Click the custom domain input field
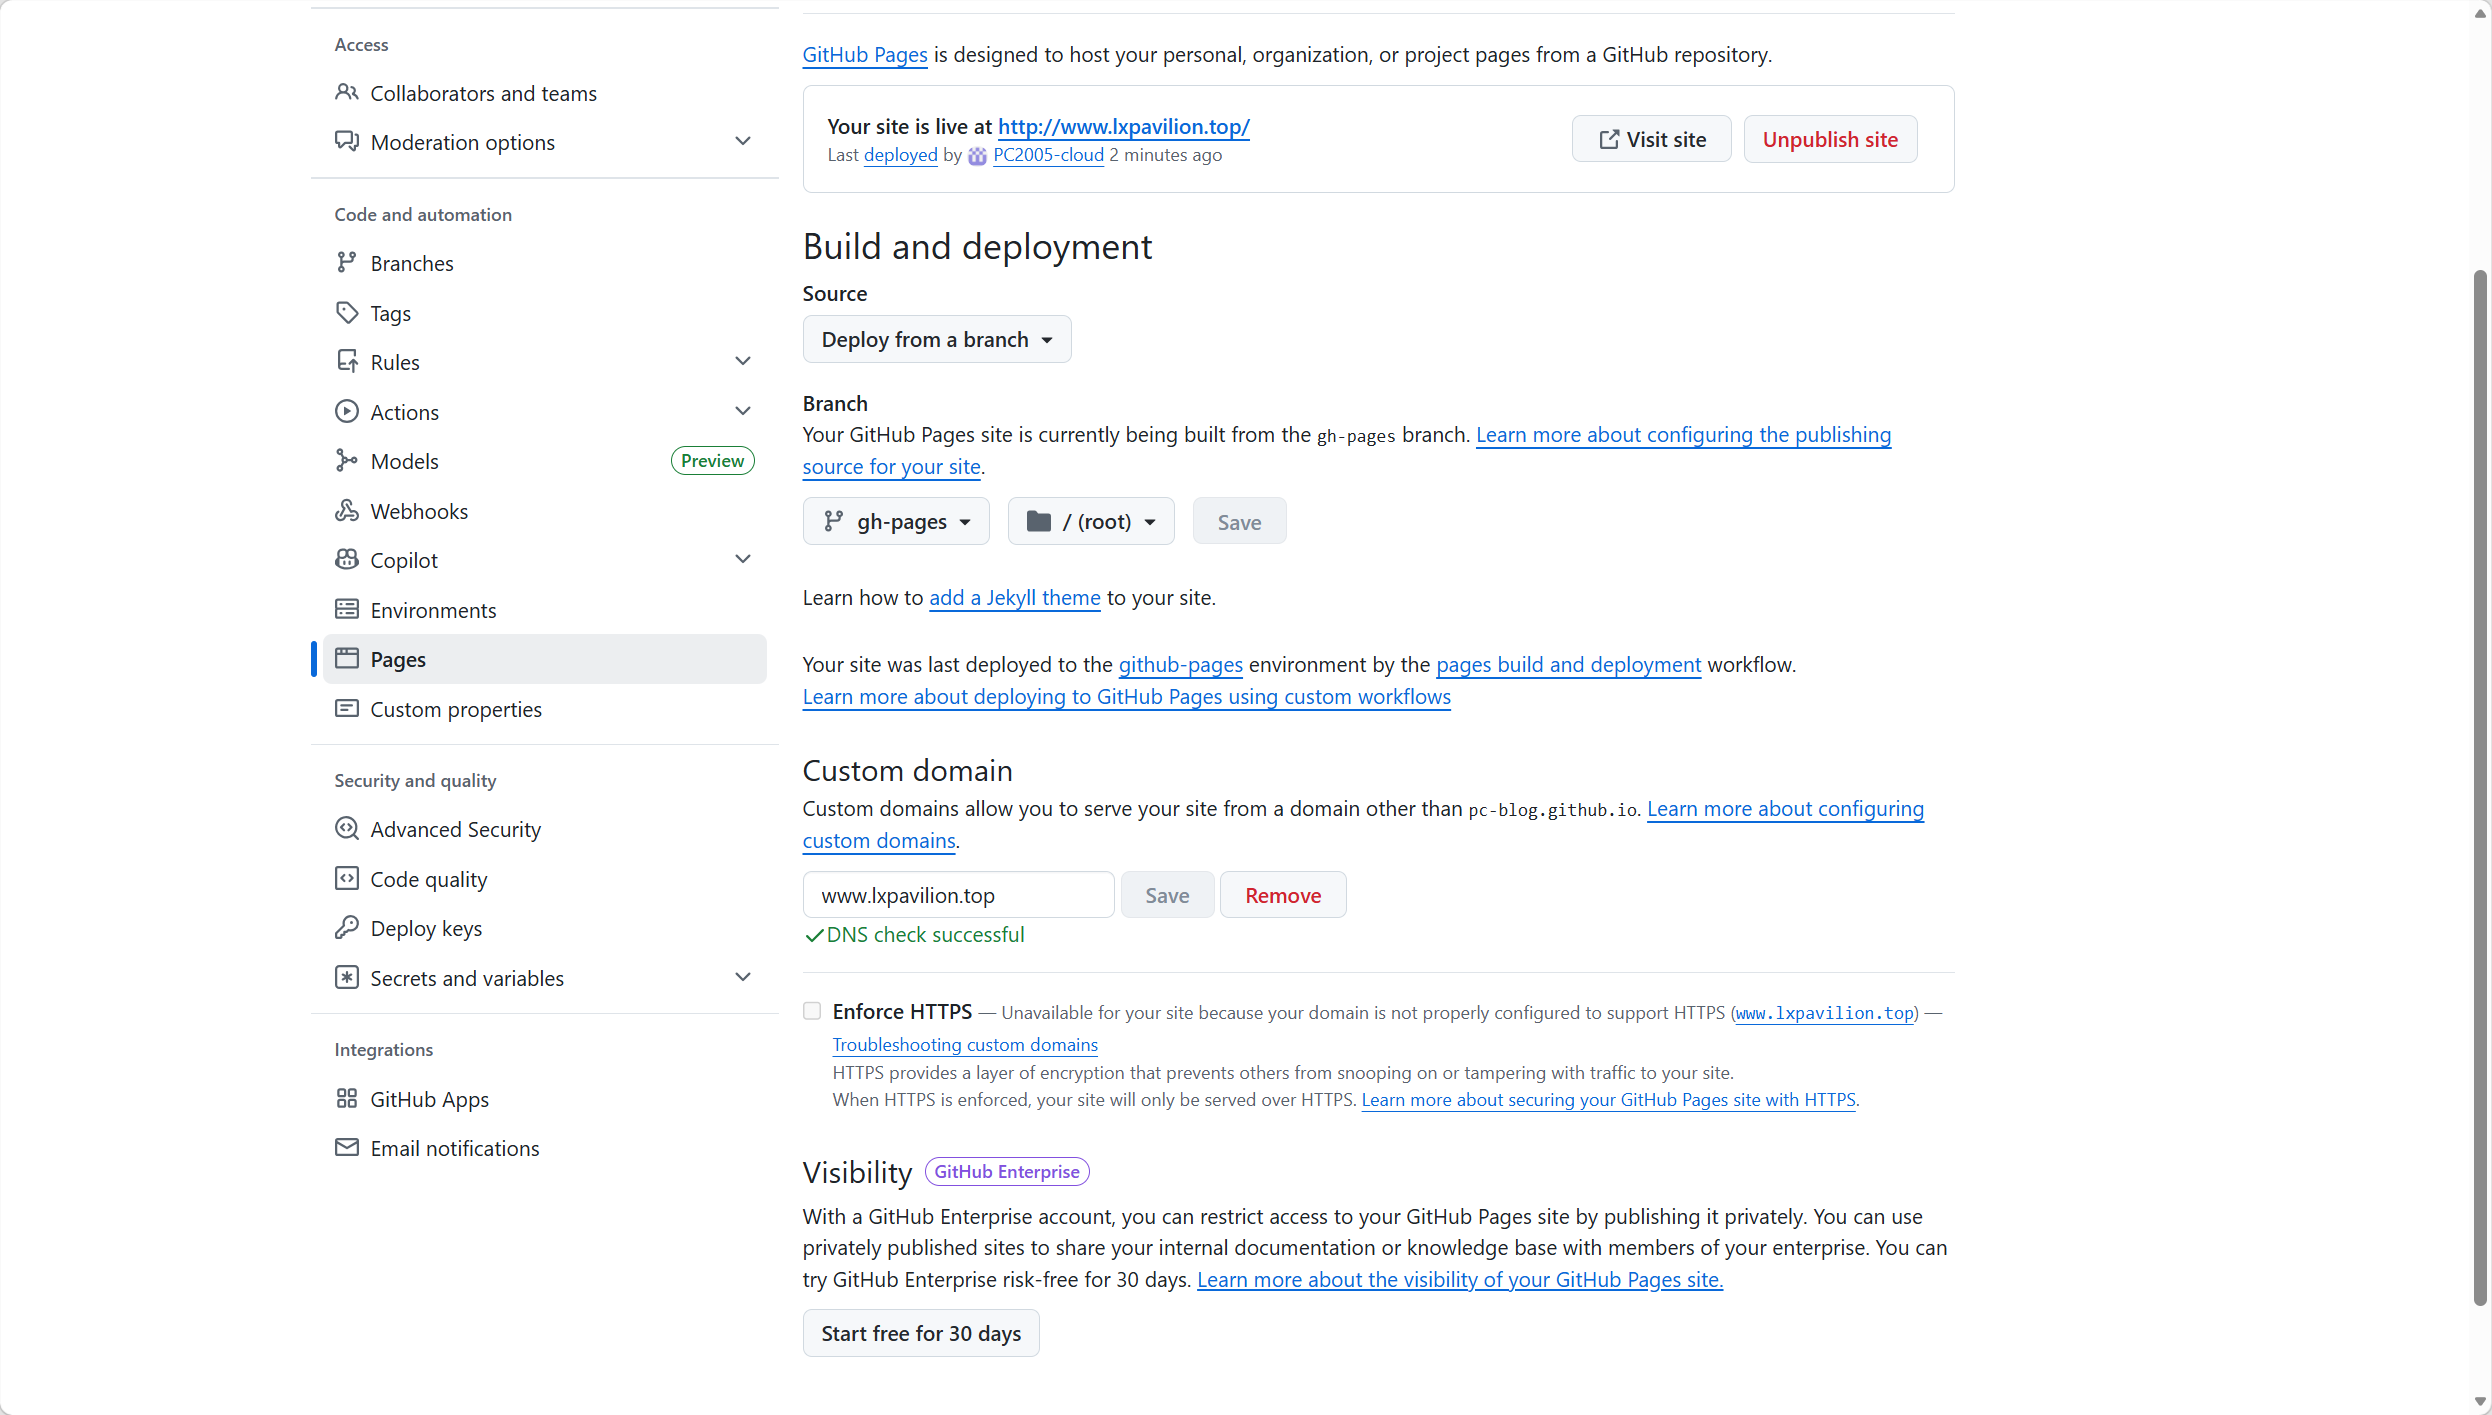2492x1415 pixels. [958, 895]
